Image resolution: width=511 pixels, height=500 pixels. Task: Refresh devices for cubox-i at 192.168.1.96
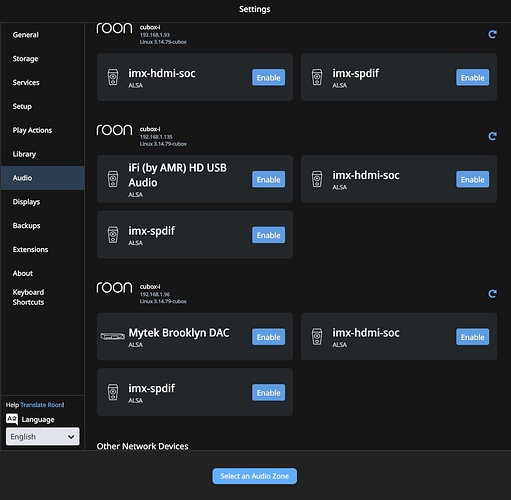pos(492,294)
